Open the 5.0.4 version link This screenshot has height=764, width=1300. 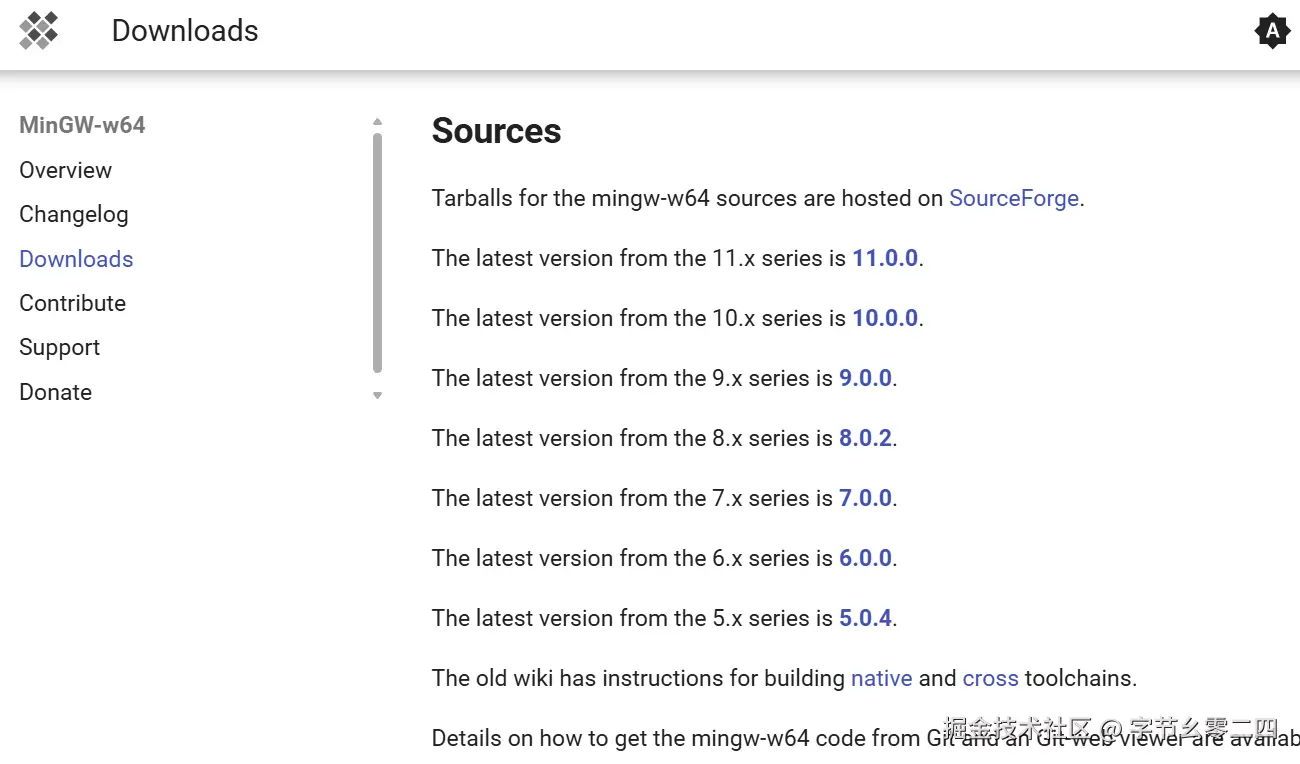point(865,618)
